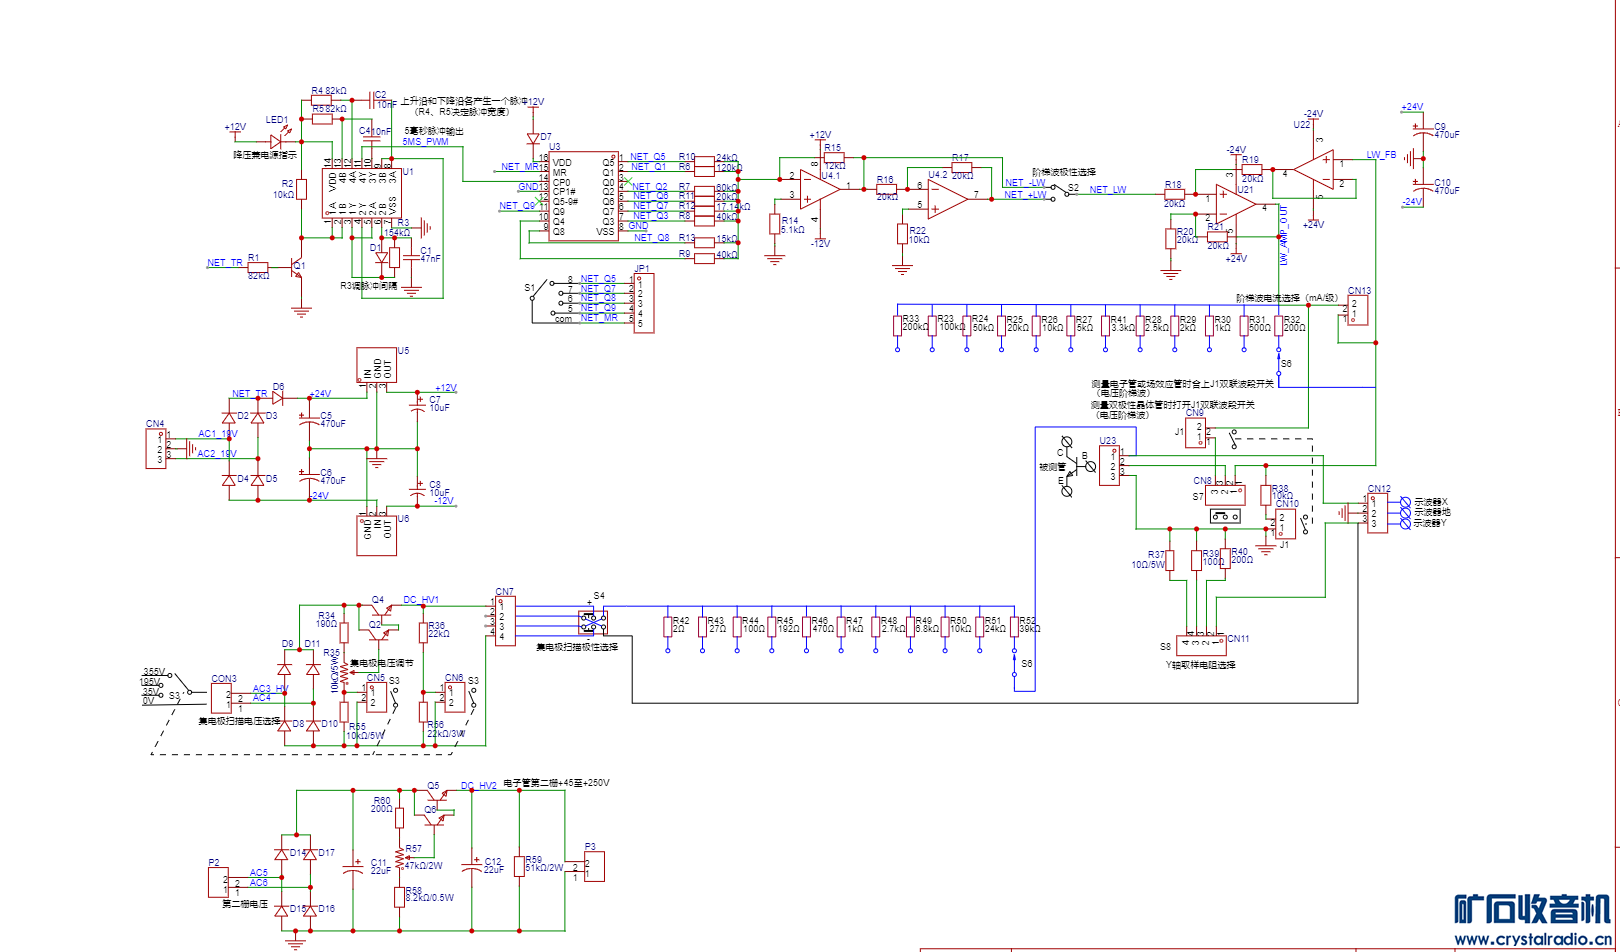Image resolution: width=1620 pixels, height=952 pixels.
Task: Click the CN12 oscilloscope output connector
Action: (x=1377, y=513)
